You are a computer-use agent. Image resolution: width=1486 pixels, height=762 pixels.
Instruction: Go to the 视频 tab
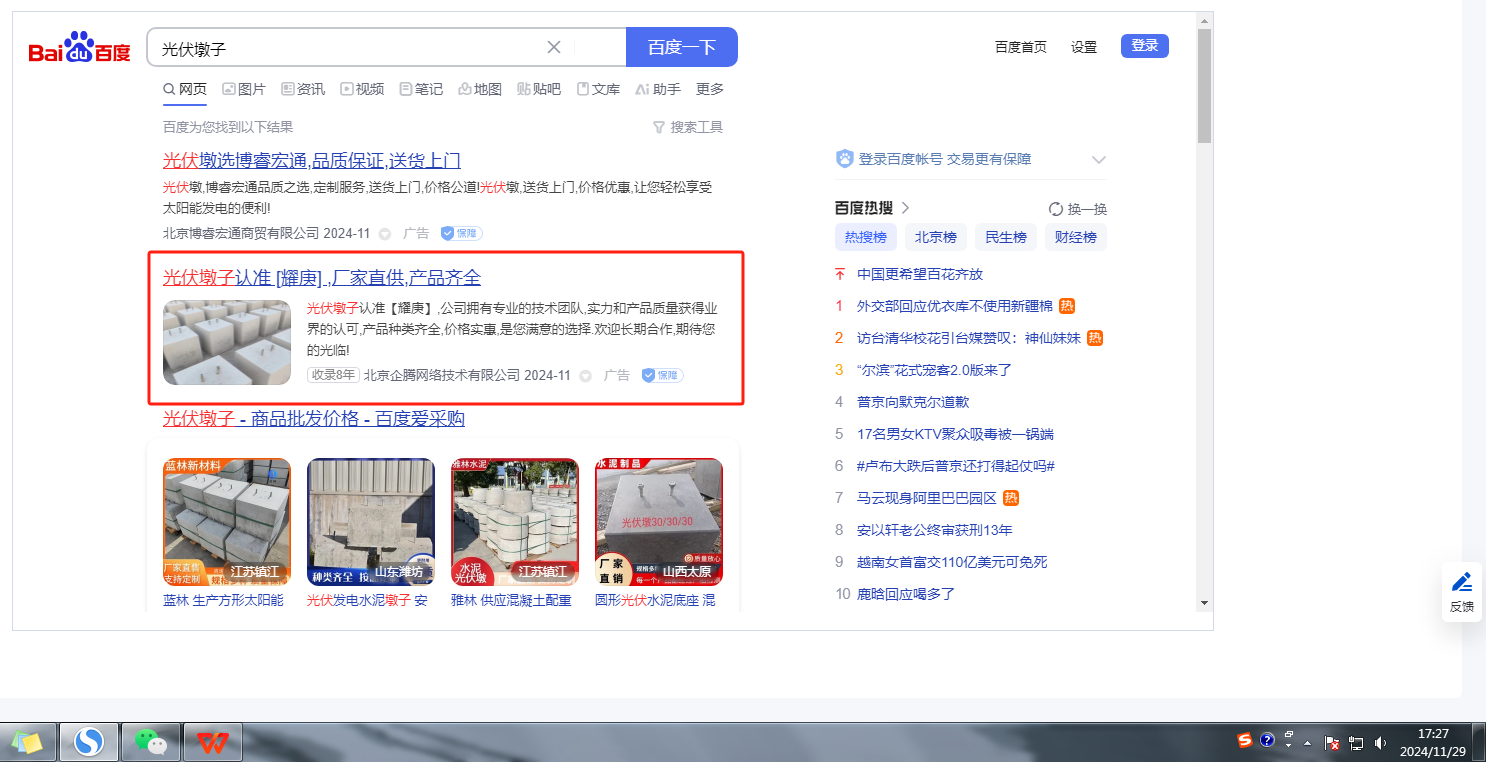tap(362, 89)
